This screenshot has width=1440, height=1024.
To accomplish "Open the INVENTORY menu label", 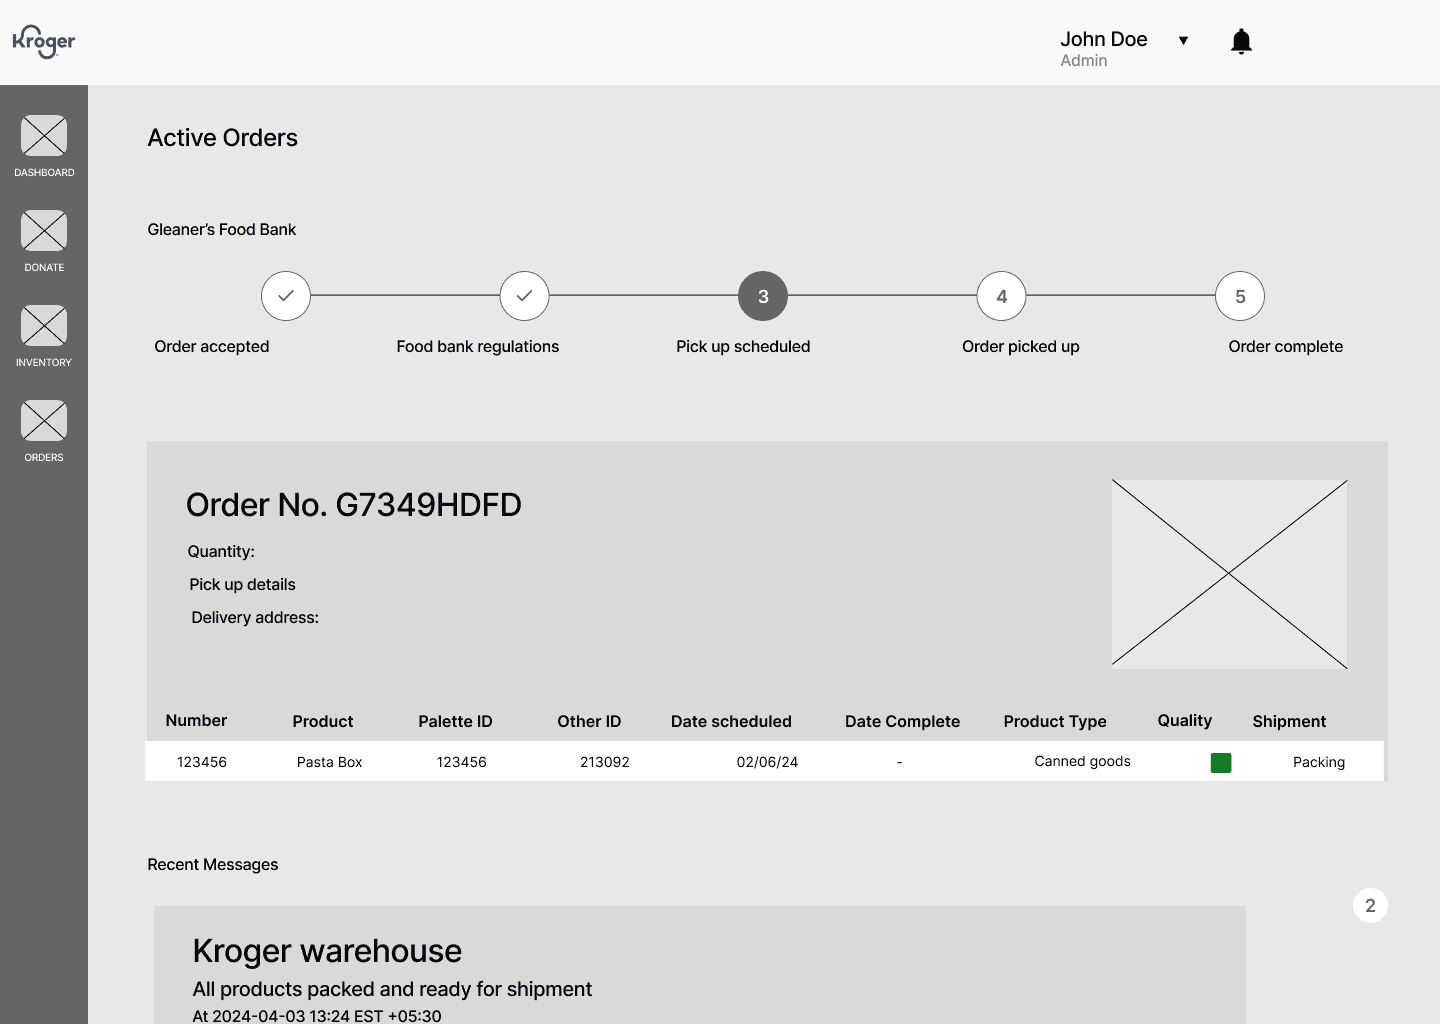I will click(x=44, y=362).
